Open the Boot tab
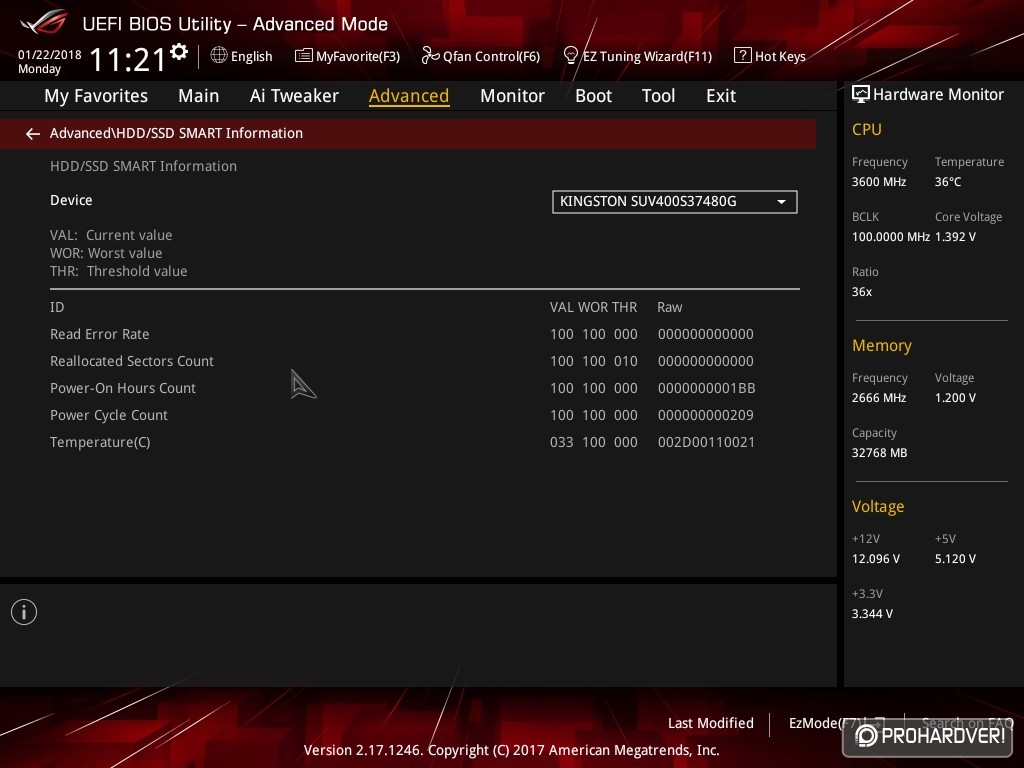The width and height of the screenshot is (1024, 768). click(x=593, y=96)
